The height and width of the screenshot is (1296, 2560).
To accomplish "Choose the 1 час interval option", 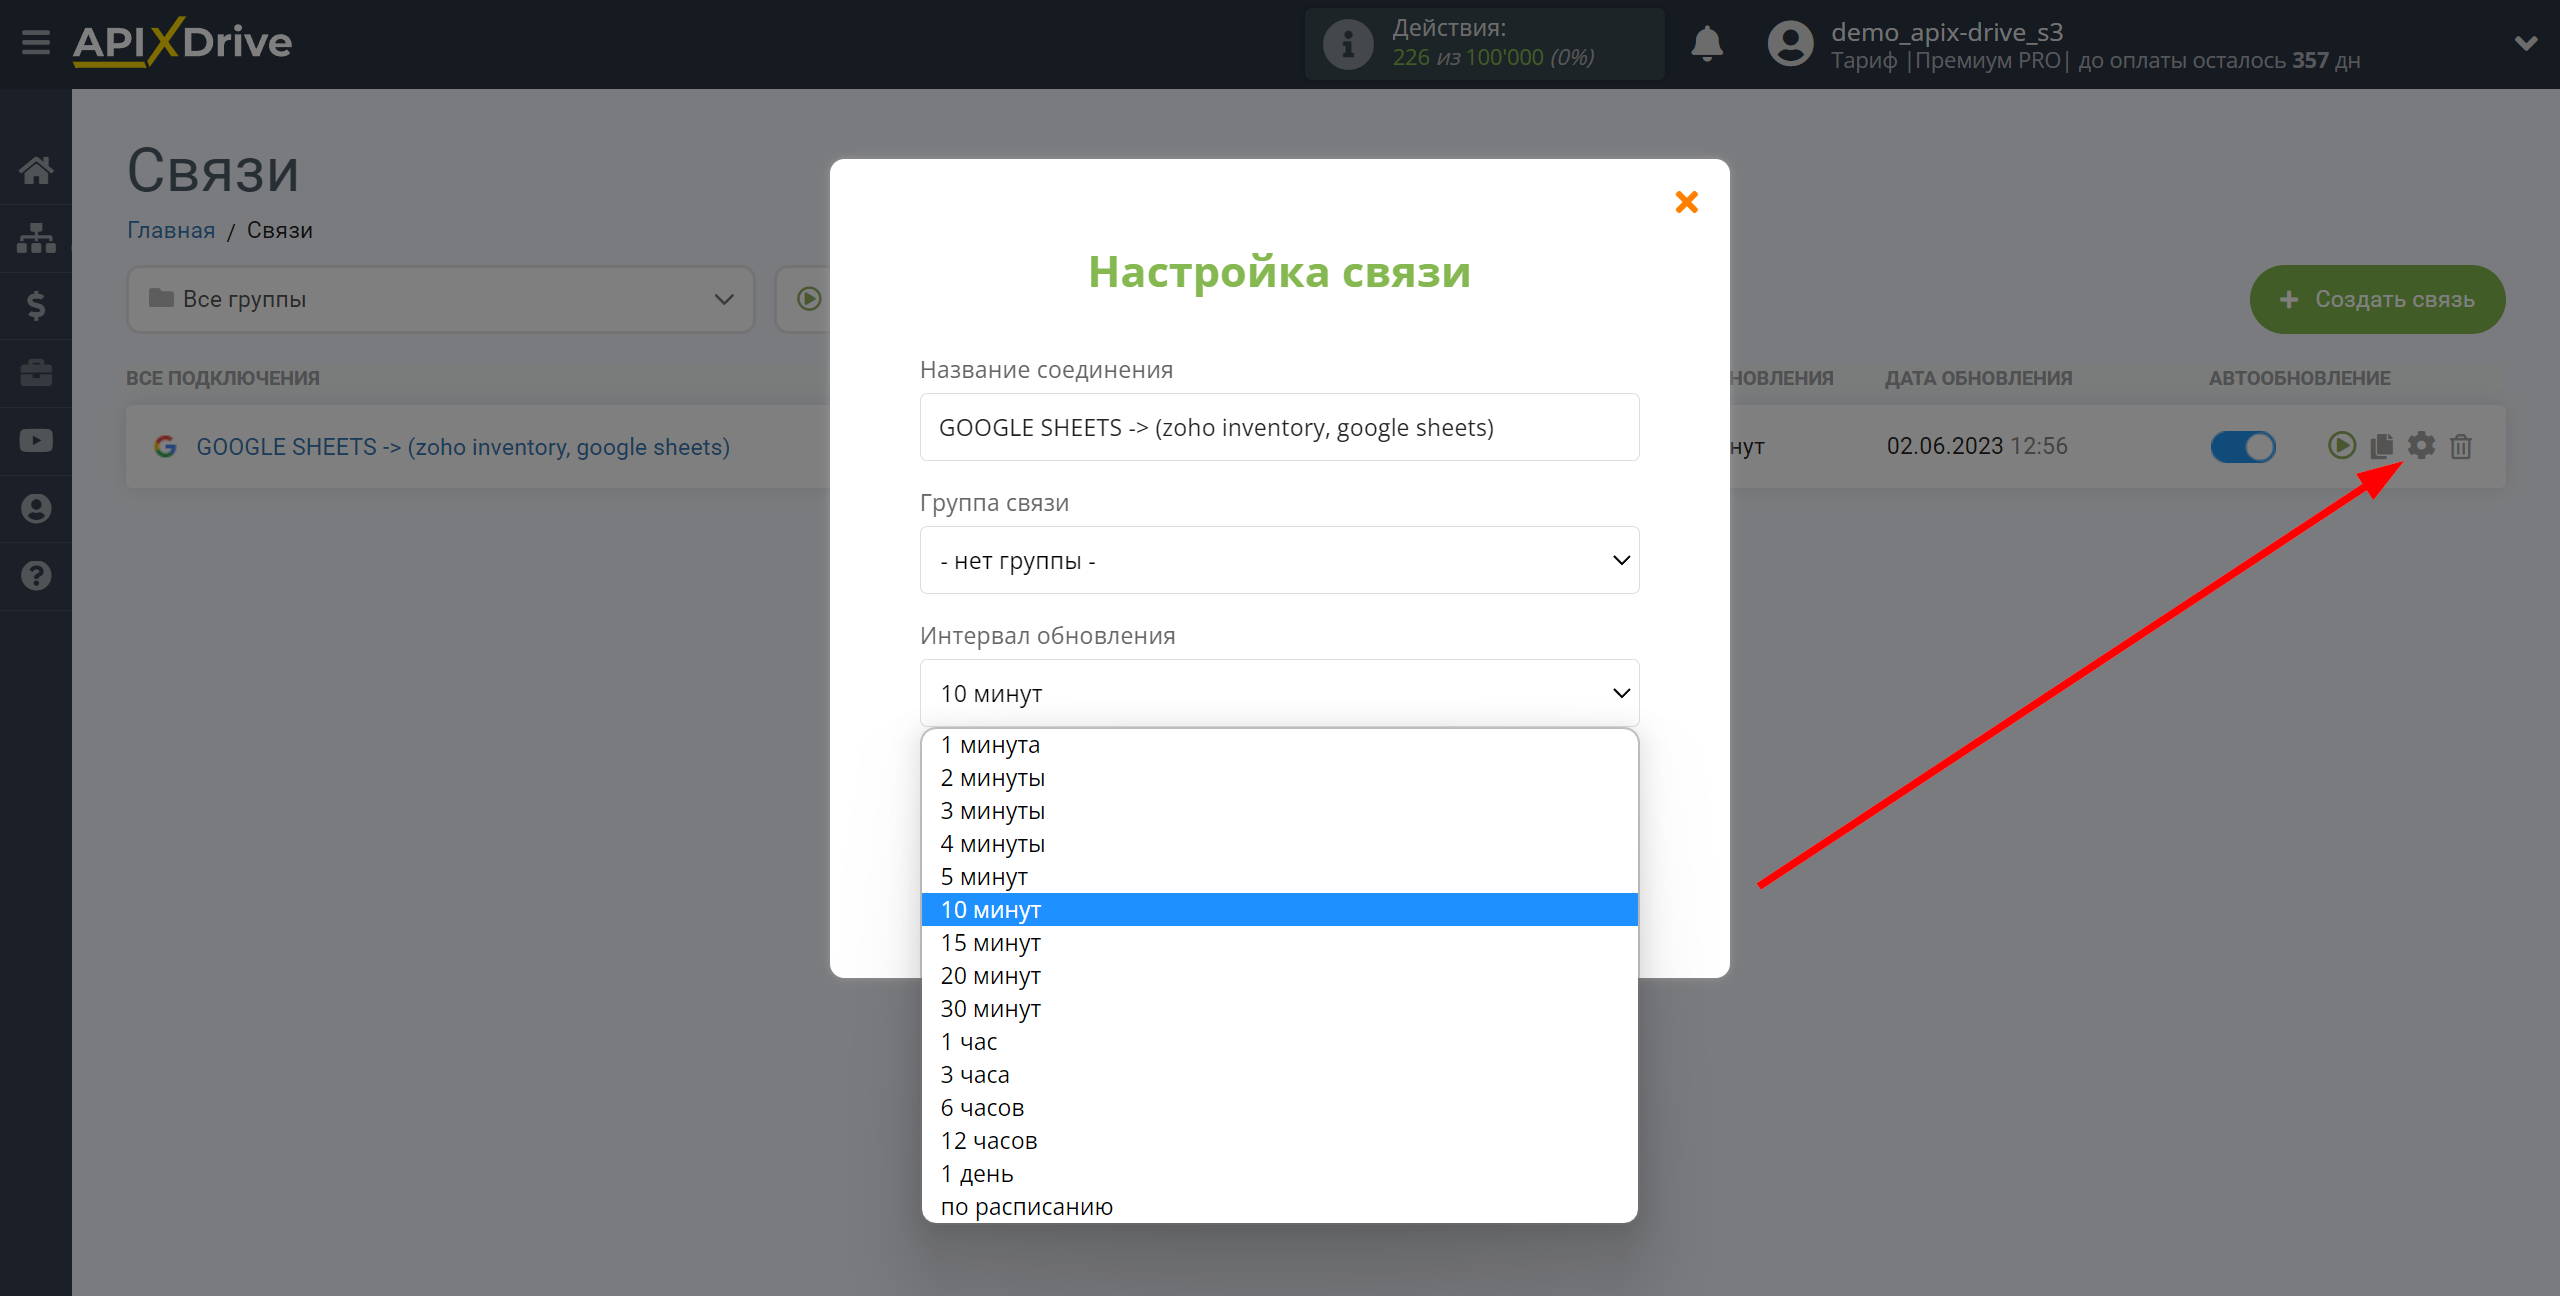I will [x=1280, y=1042].
